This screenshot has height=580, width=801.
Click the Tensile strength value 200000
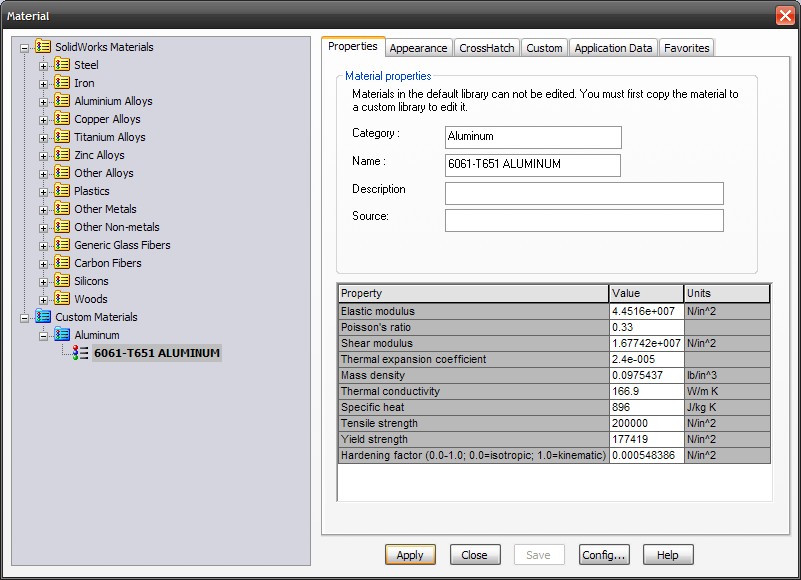point(646,423)
